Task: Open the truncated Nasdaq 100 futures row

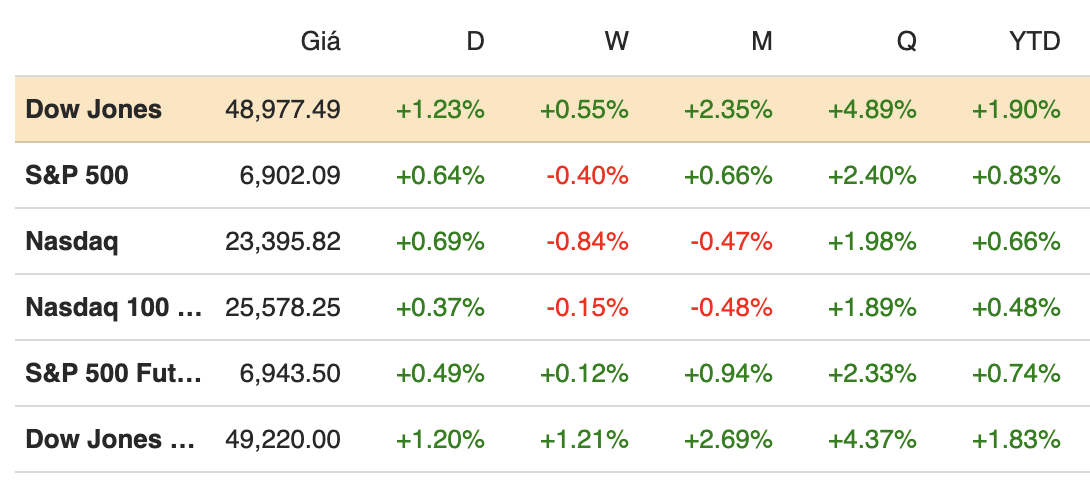Action: [x=113, y=308]
